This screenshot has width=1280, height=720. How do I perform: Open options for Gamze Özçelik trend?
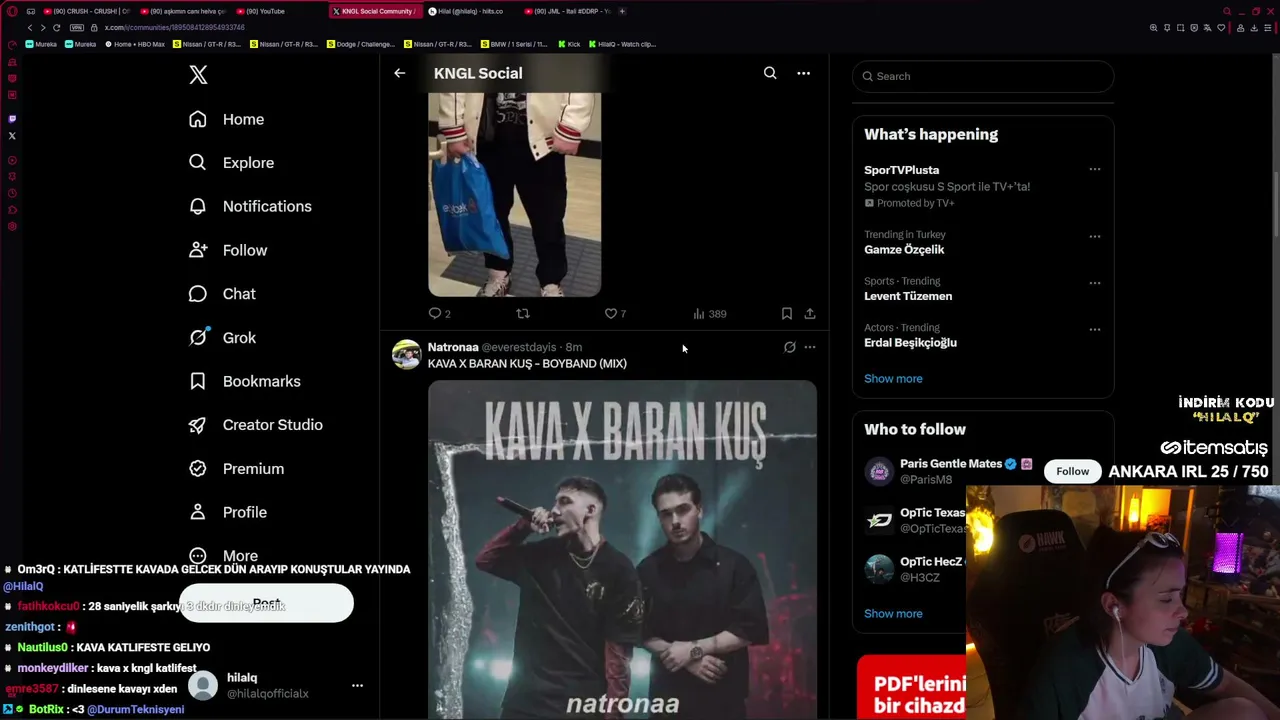(x=1095, y=237)
